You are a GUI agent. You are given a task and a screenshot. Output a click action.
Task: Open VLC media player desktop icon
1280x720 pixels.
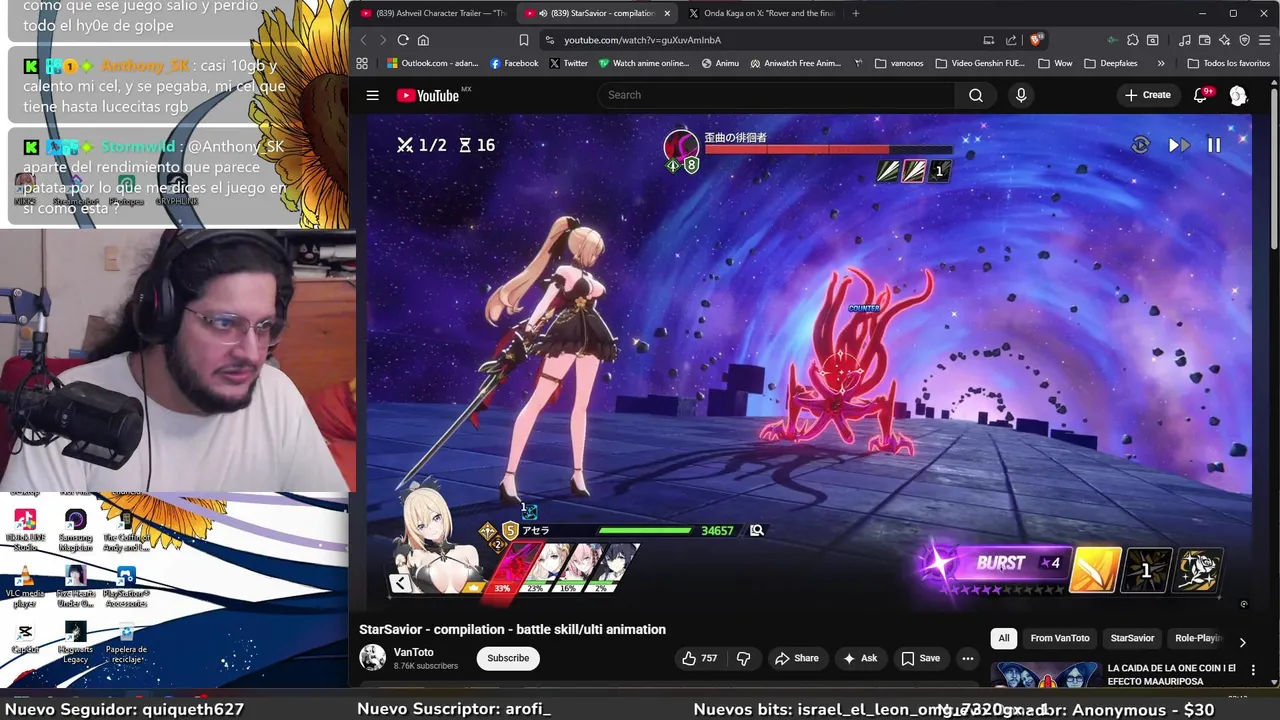point(25,586)
